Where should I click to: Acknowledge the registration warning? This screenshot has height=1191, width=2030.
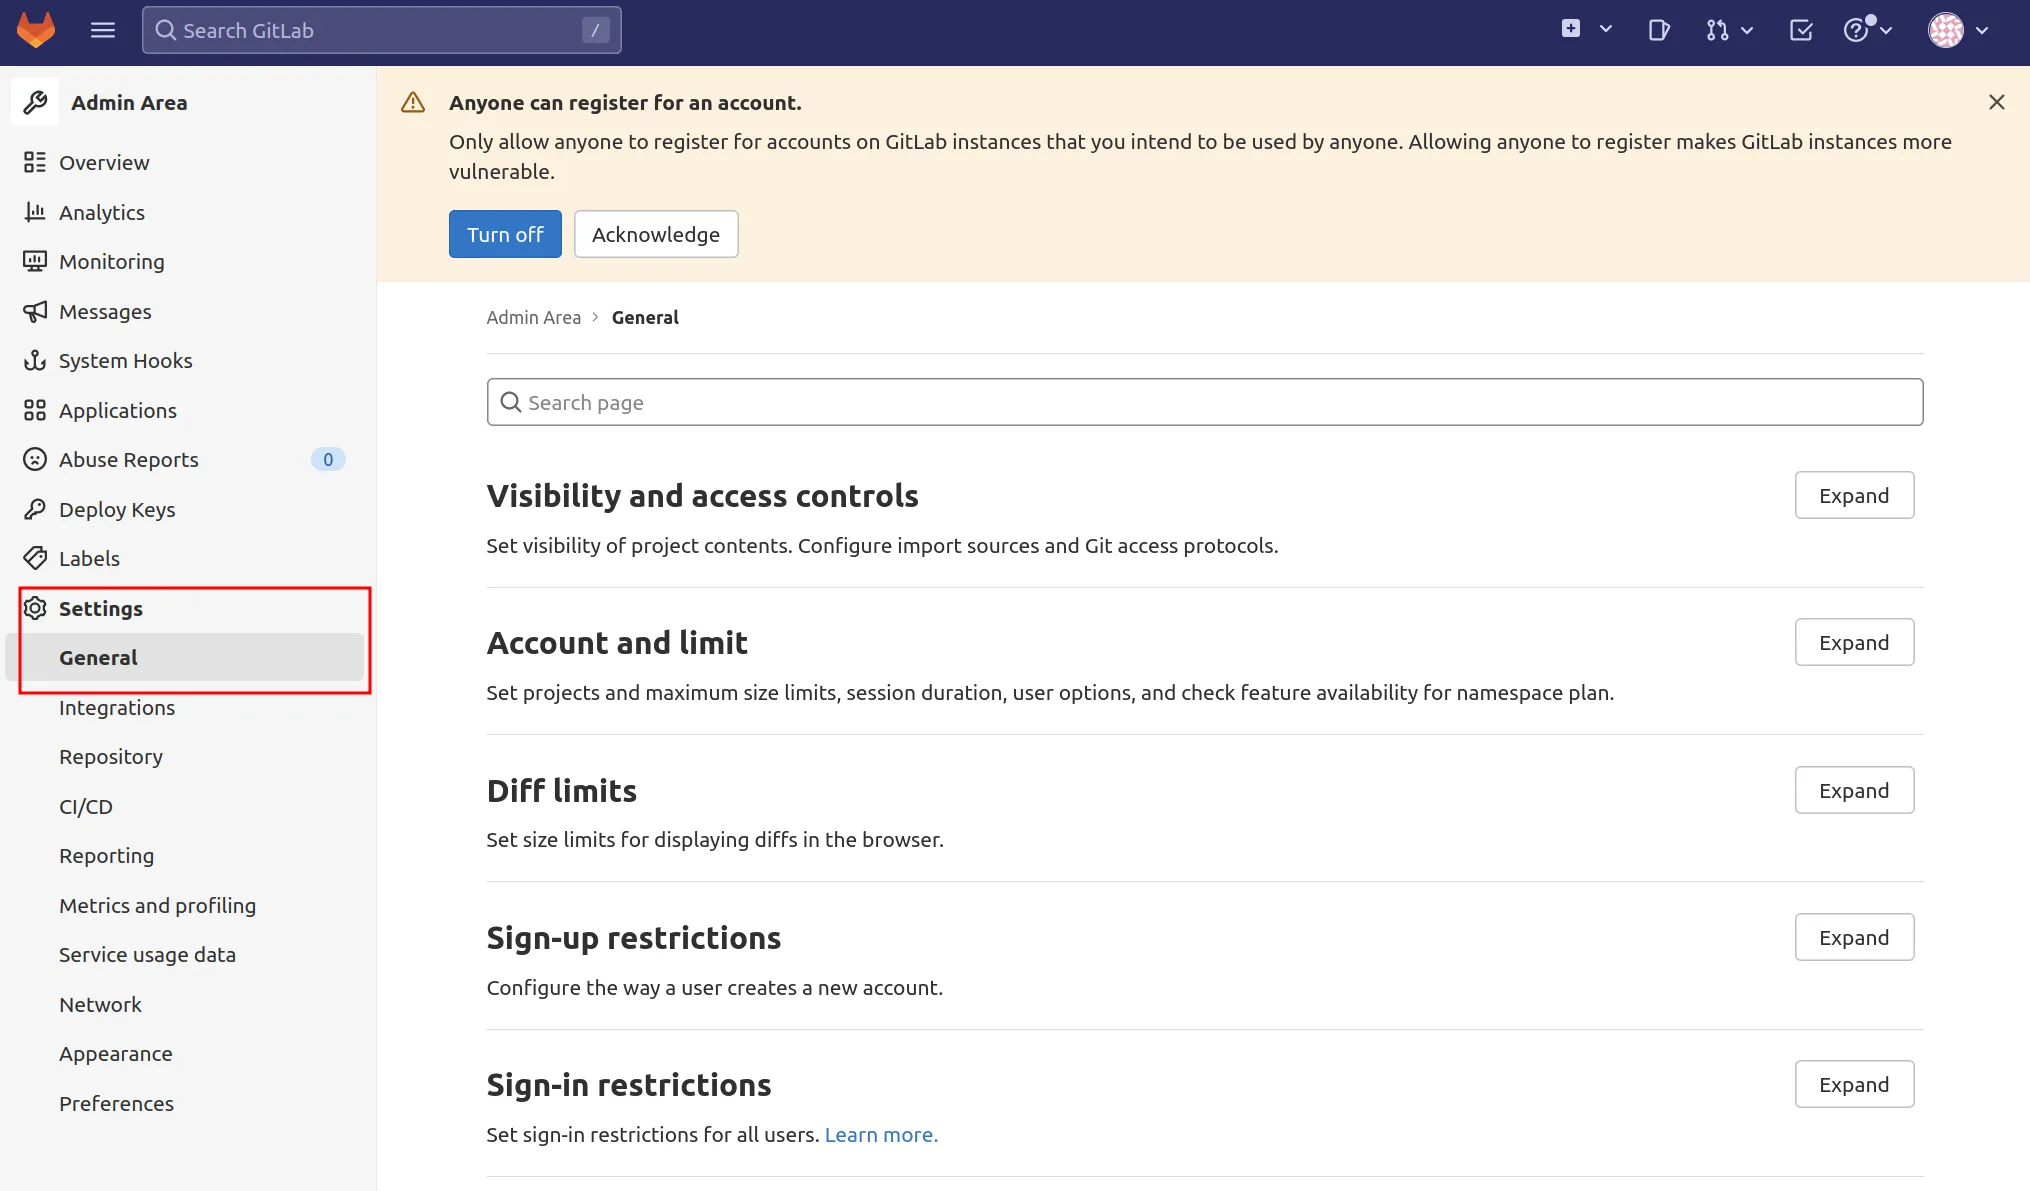tap(656, 234)
